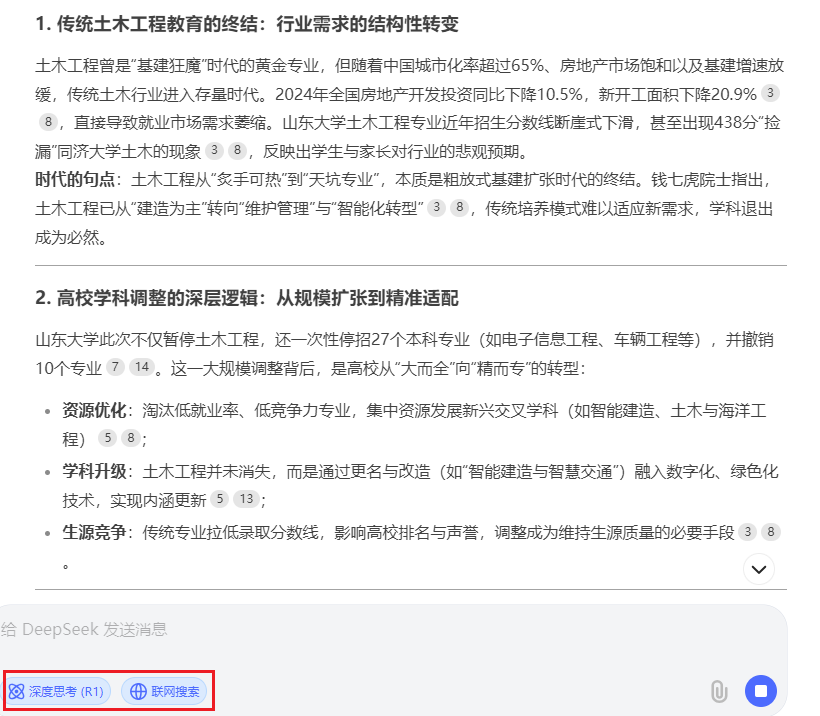Viewport: 820px width, 716px height.
Task: Open citation 7 after 10个专业
Action: (115, 367)
